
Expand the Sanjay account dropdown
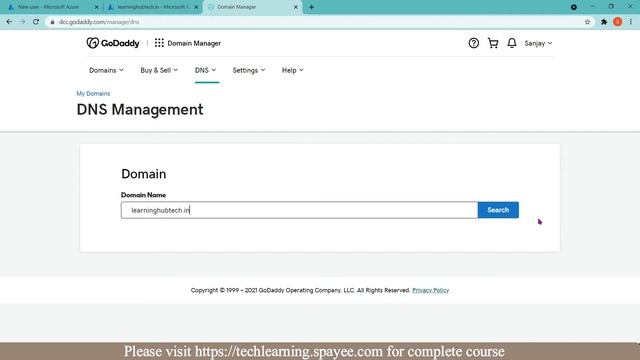click(x=538, y=43)
